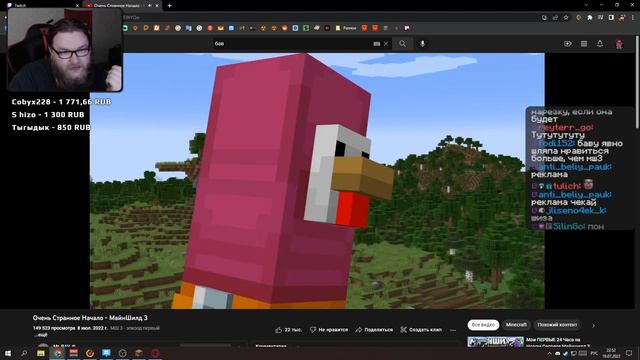Open the Chrome extensions puzzle menu

tap(590, 18)
